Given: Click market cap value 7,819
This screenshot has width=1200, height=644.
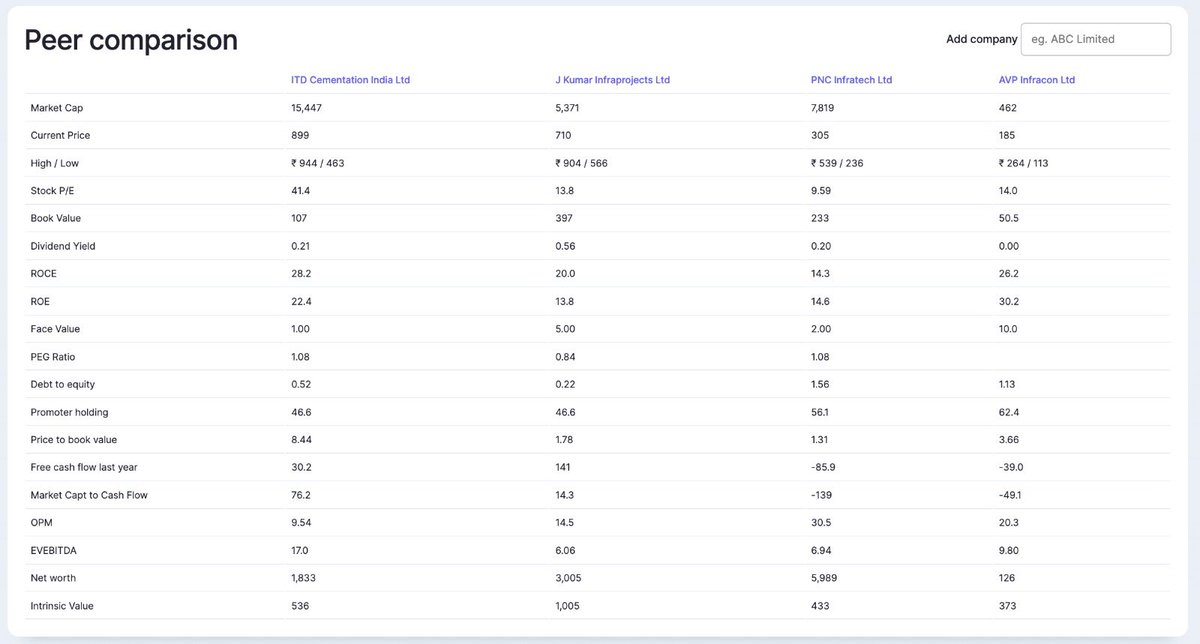Looking at the screenshot, I should pos(823,108).
